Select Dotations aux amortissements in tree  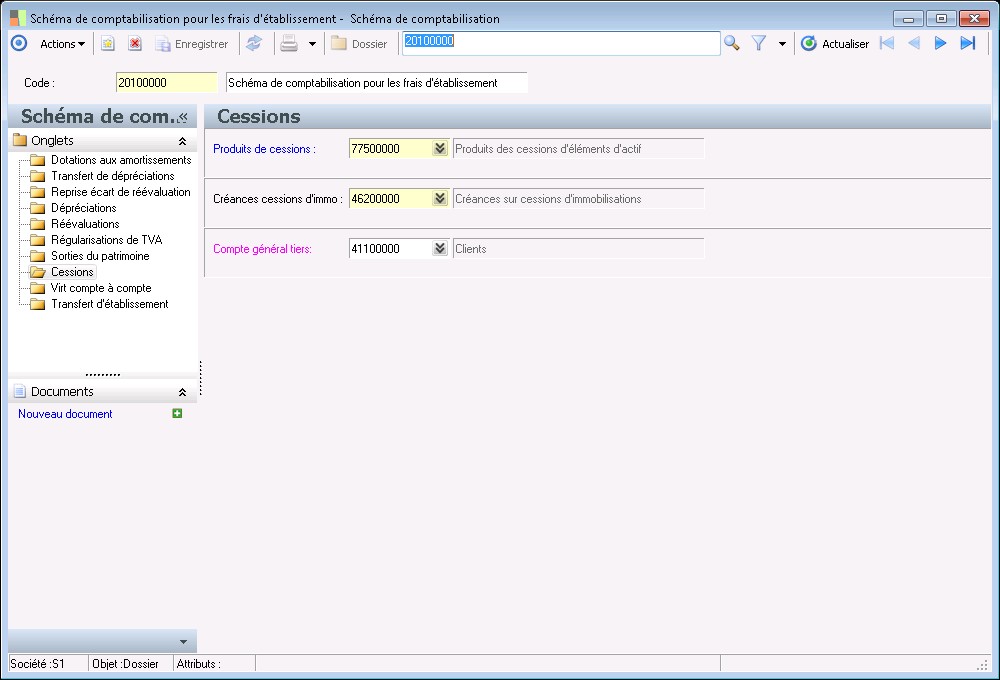click(x=120, y=160)
